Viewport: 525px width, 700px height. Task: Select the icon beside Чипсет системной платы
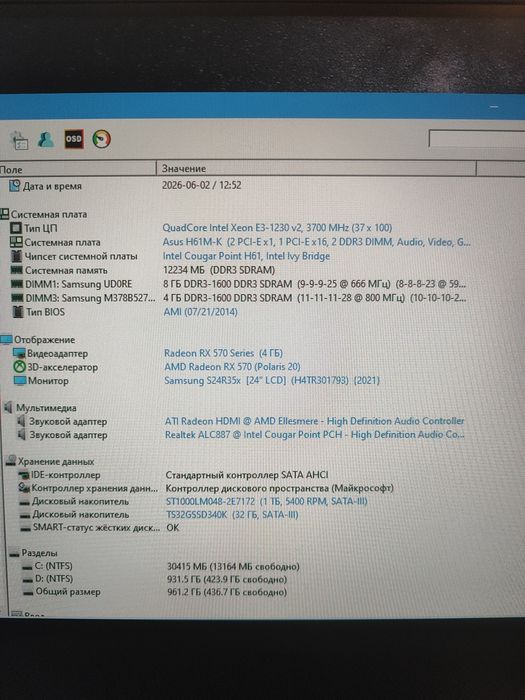17,256
